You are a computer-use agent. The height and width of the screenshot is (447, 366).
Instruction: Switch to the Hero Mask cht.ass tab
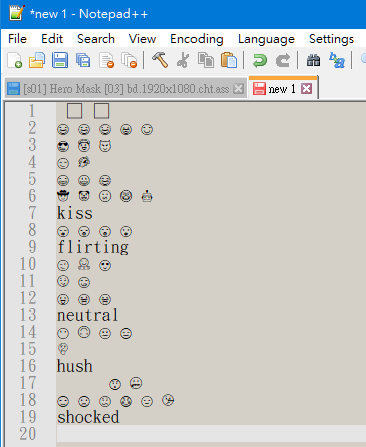[x=126, y=89]
